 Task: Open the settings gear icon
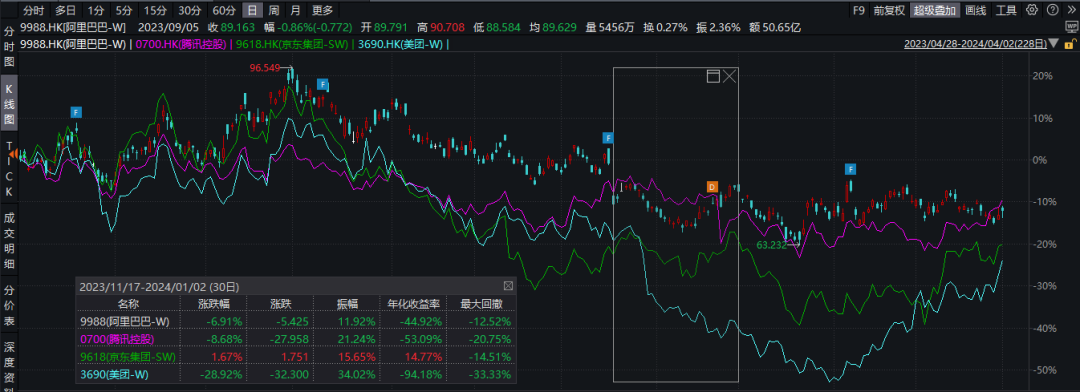pyautogui.click(x=1032, y=10)
